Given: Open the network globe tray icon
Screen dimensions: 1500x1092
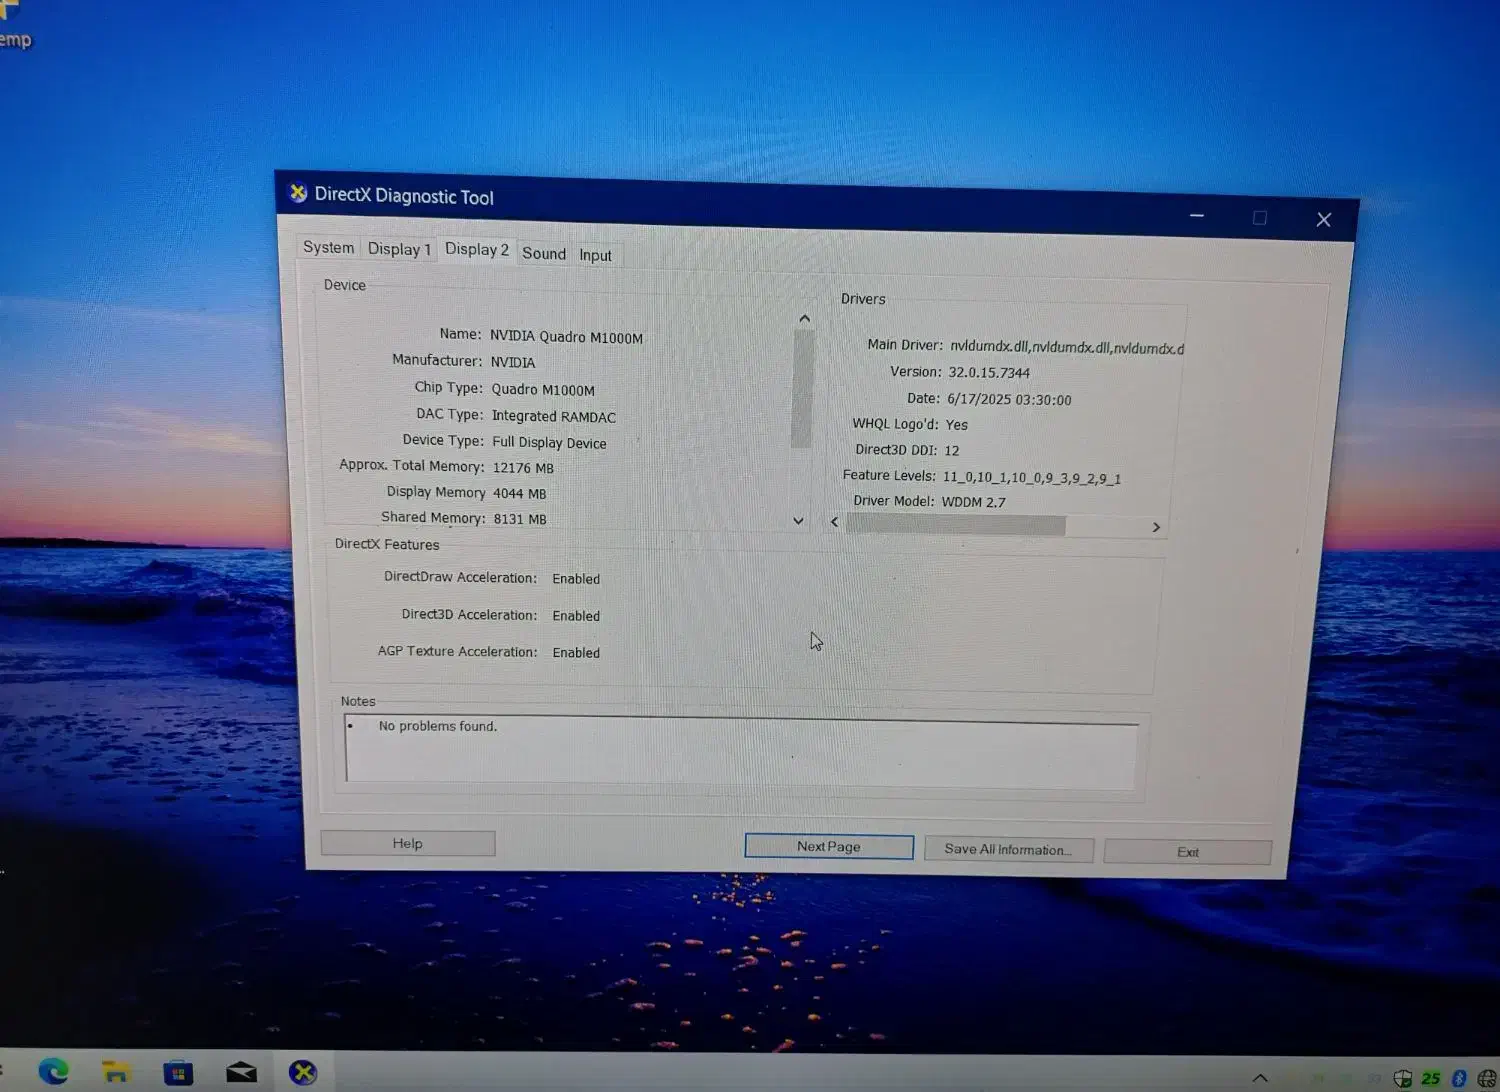Looking at the screenshot, I should click(x=1487, y=1078).
